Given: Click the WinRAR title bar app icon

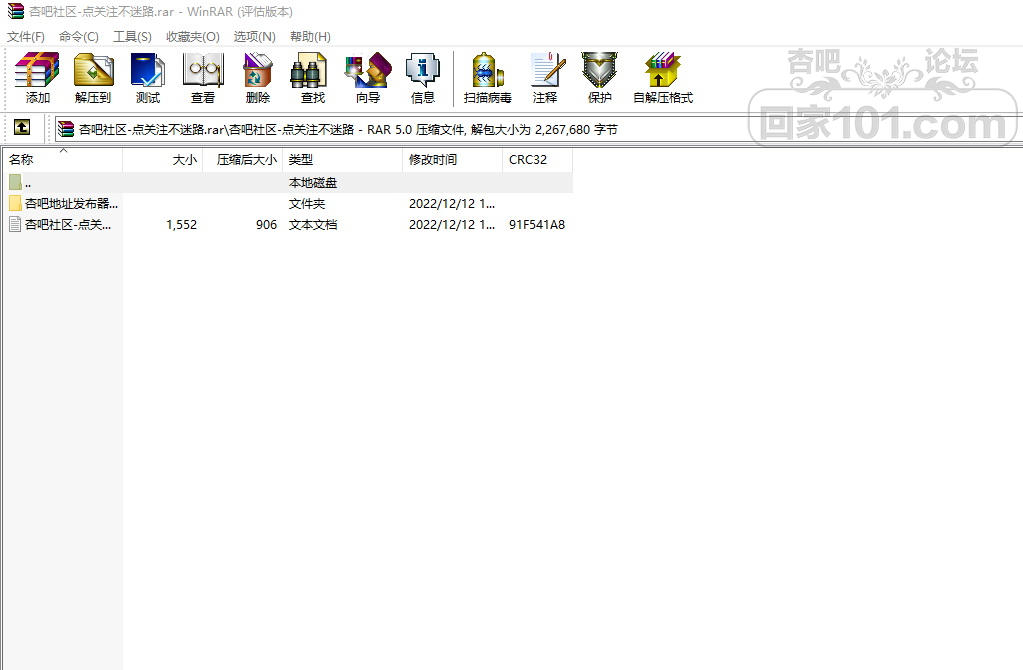Looking at the screenshot, I should [16, 11].
